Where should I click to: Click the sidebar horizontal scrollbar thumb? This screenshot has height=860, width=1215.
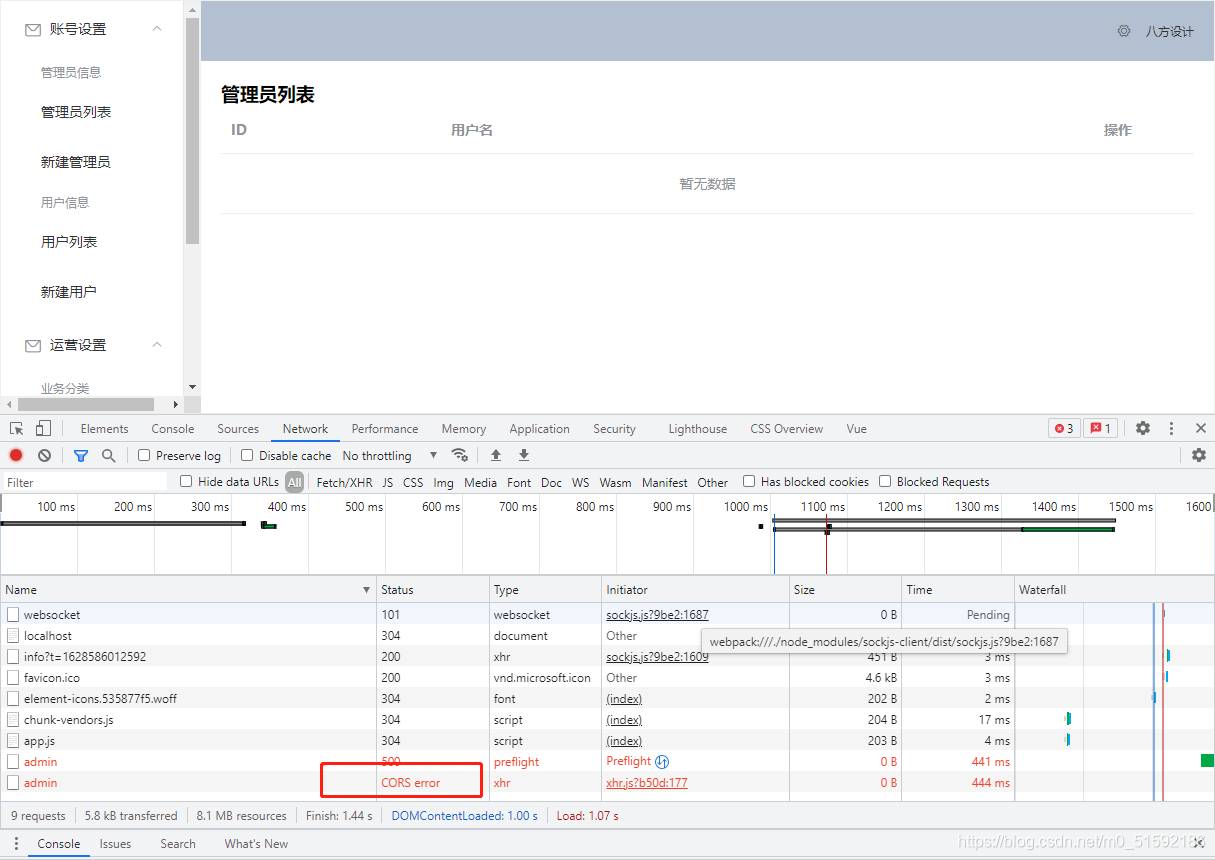85,405
